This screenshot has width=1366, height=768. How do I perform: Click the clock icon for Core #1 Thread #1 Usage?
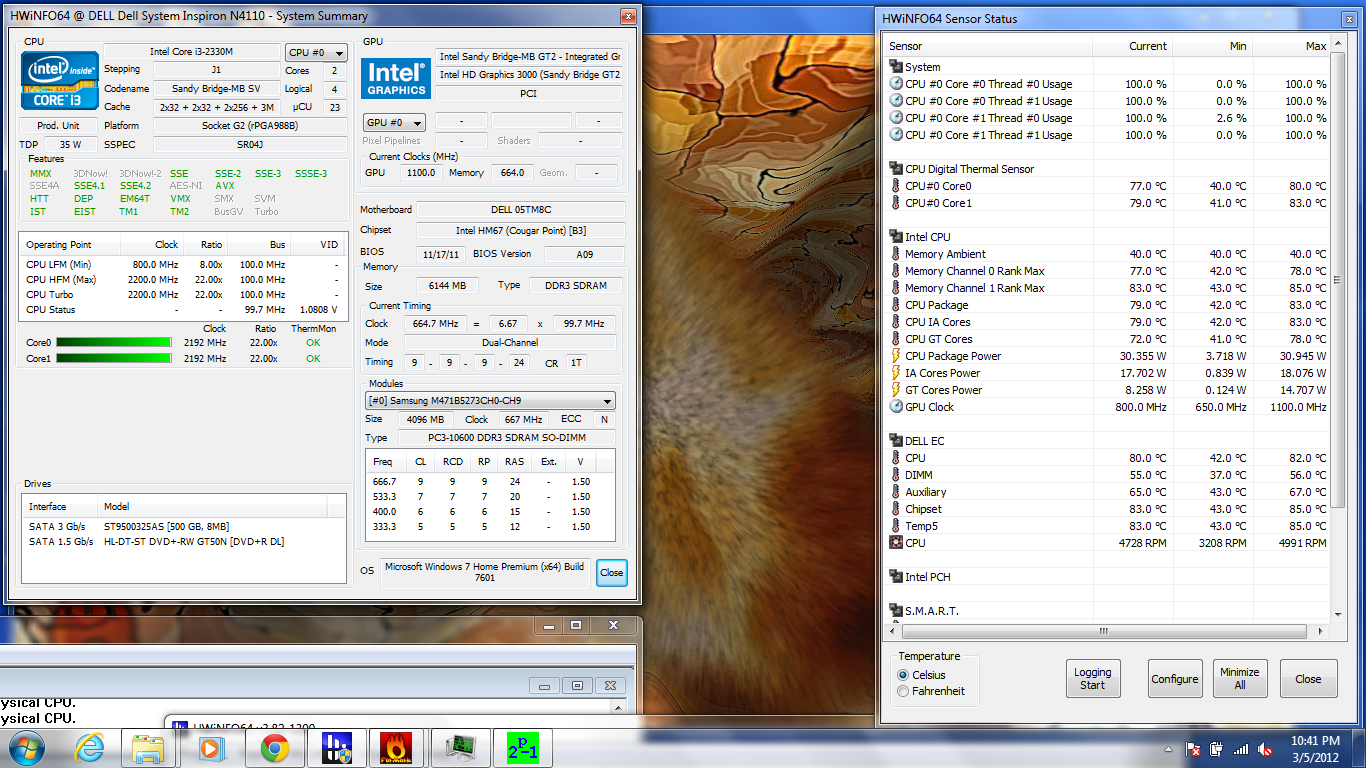pos(896,135)
